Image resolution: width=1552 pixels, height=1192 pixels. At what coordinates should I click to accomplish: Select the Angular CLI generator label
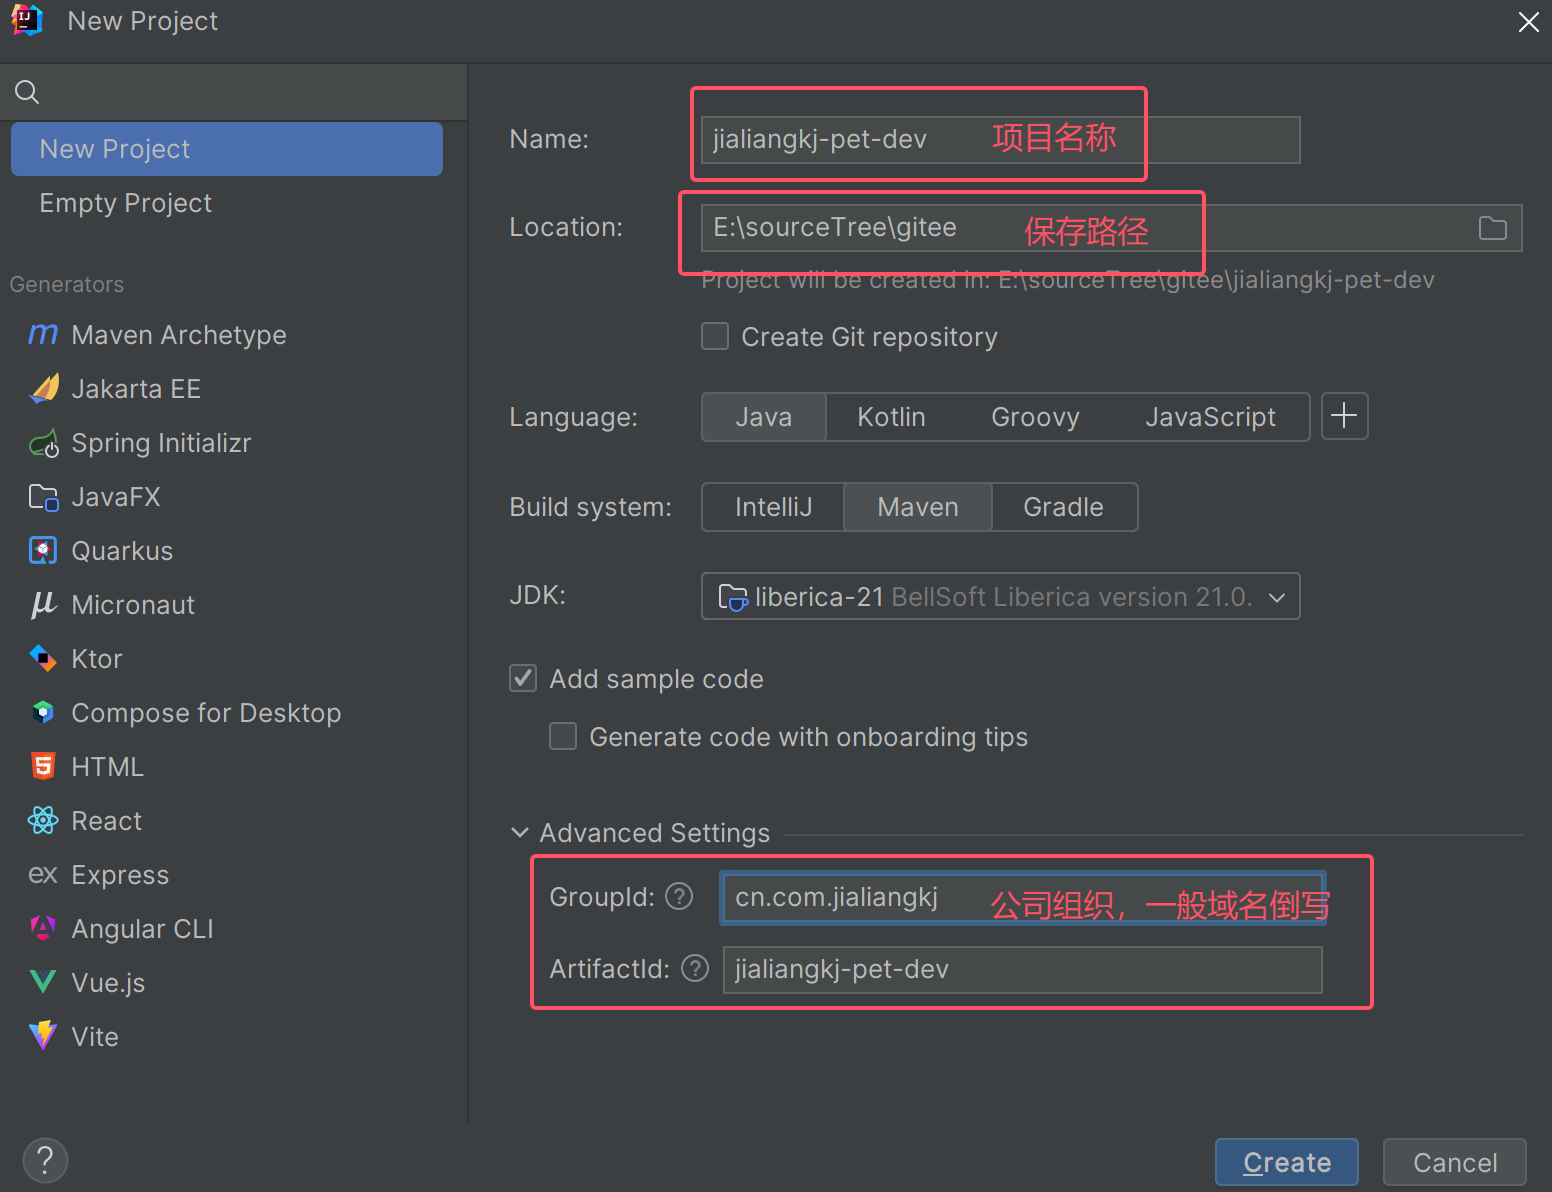(x=142, y=929)
